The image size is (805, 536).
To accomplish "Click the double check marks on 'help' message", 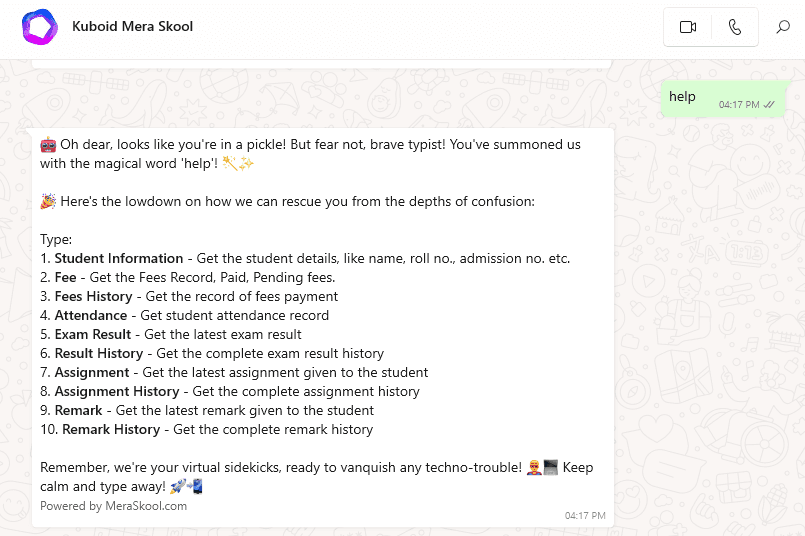I will [x=770, y=104].
